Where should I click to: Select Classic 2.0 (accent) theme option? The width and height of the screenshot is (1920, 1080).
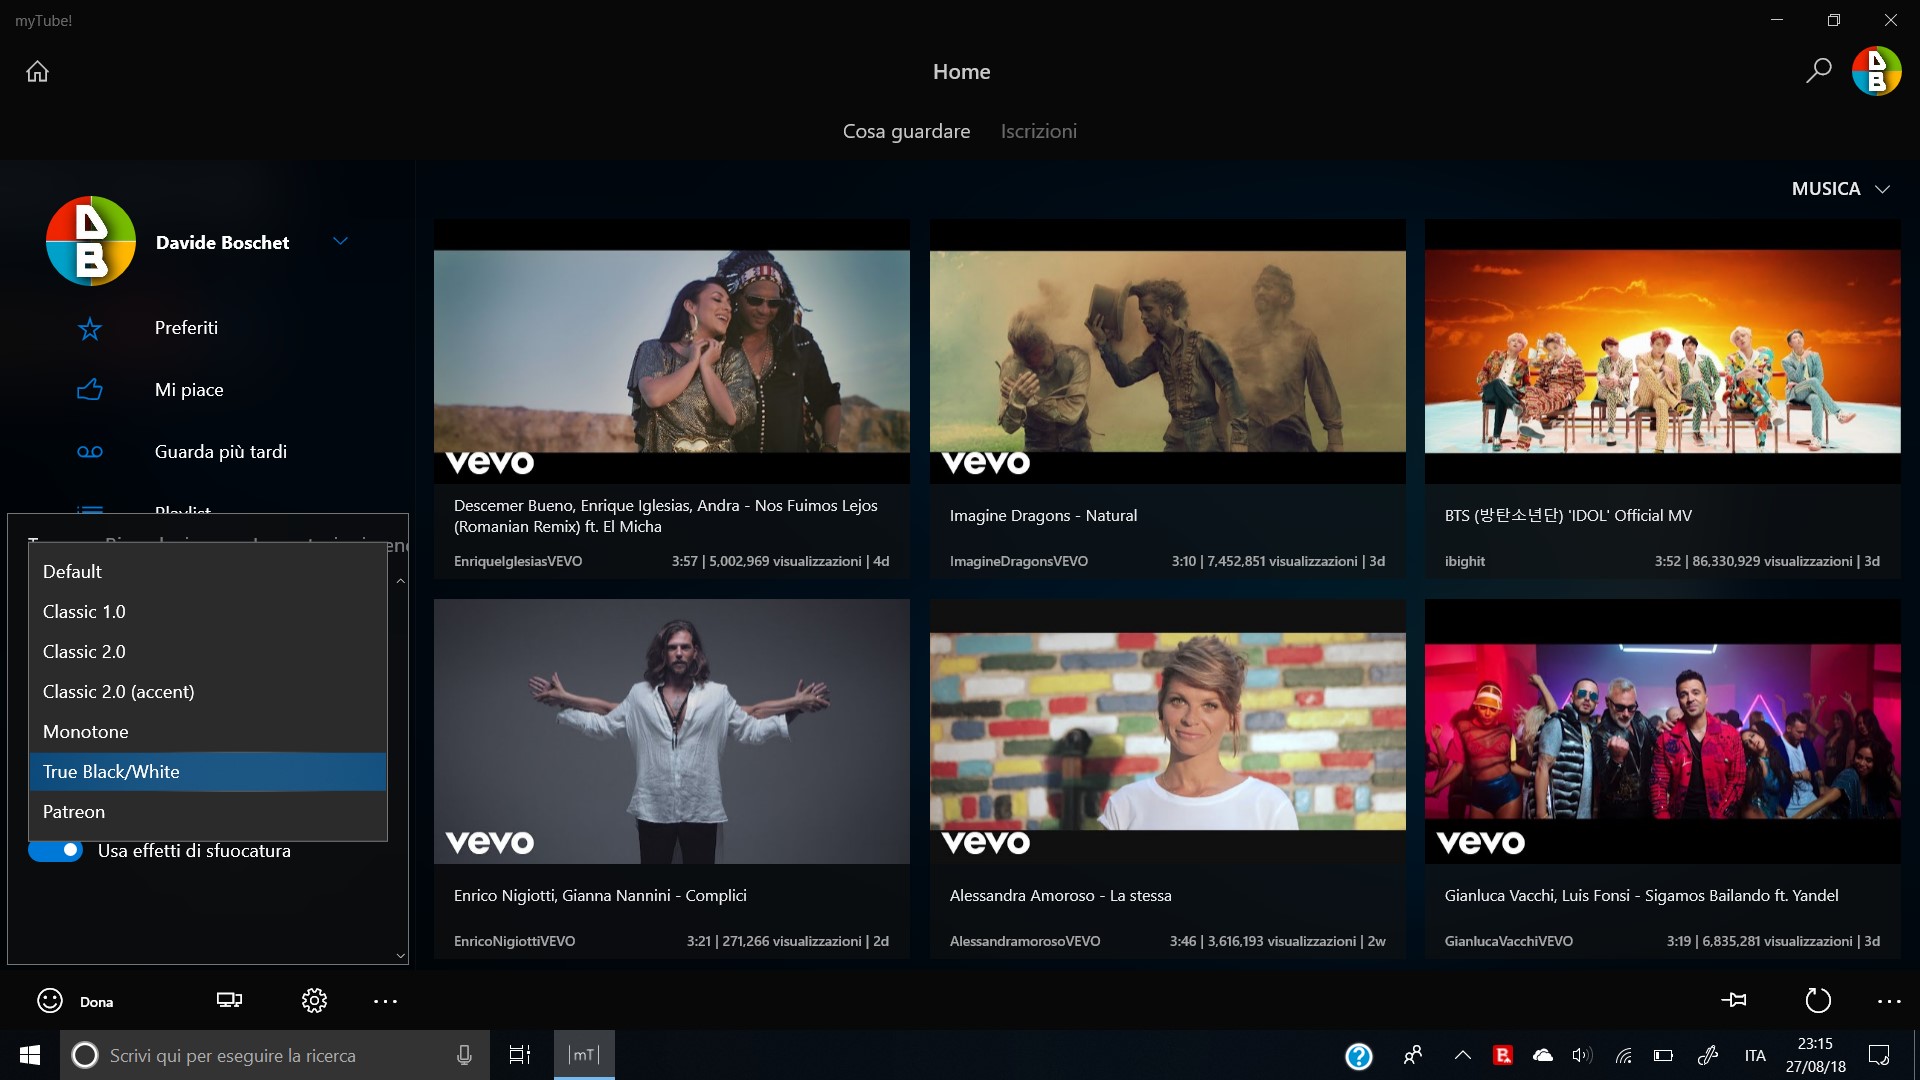208,692
